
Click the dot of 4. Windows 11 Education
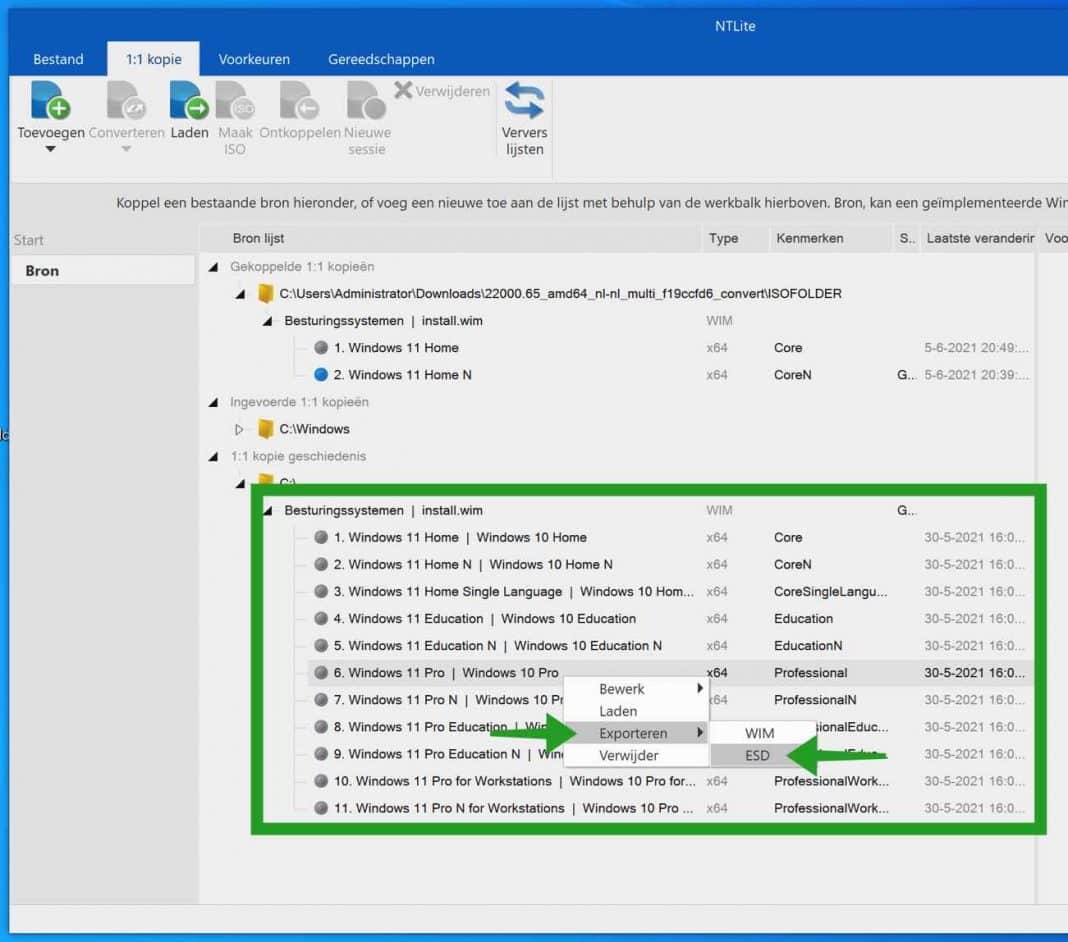321,618
